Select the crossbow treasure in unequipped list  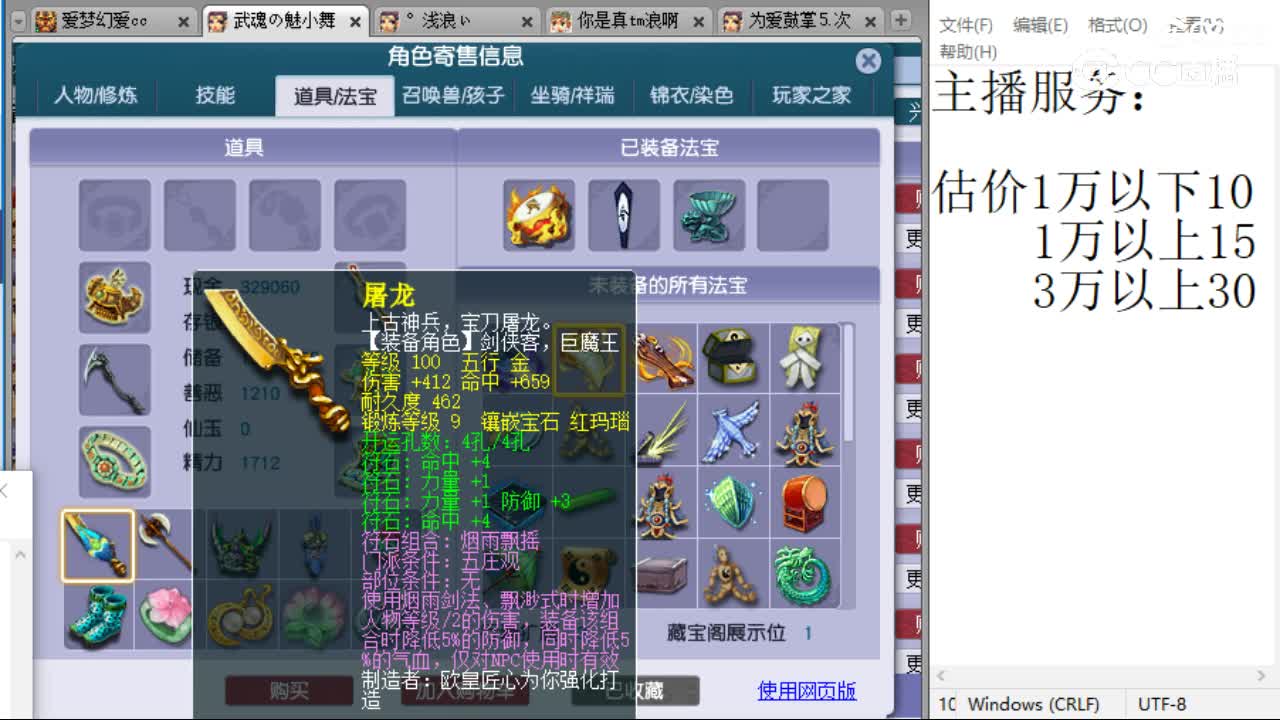(662, 359)
